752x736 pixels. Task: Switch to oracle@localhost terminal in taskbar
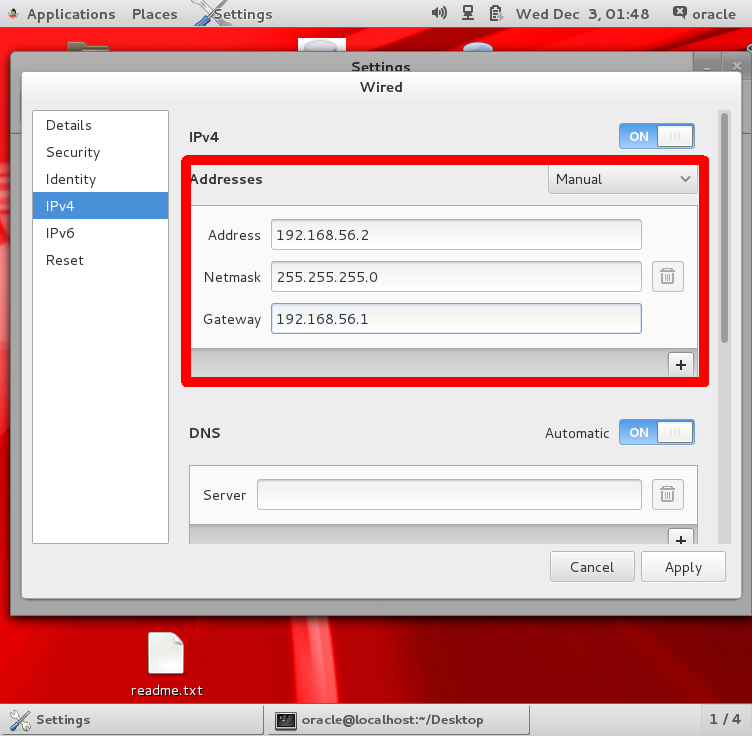click(x=398, y=720)
